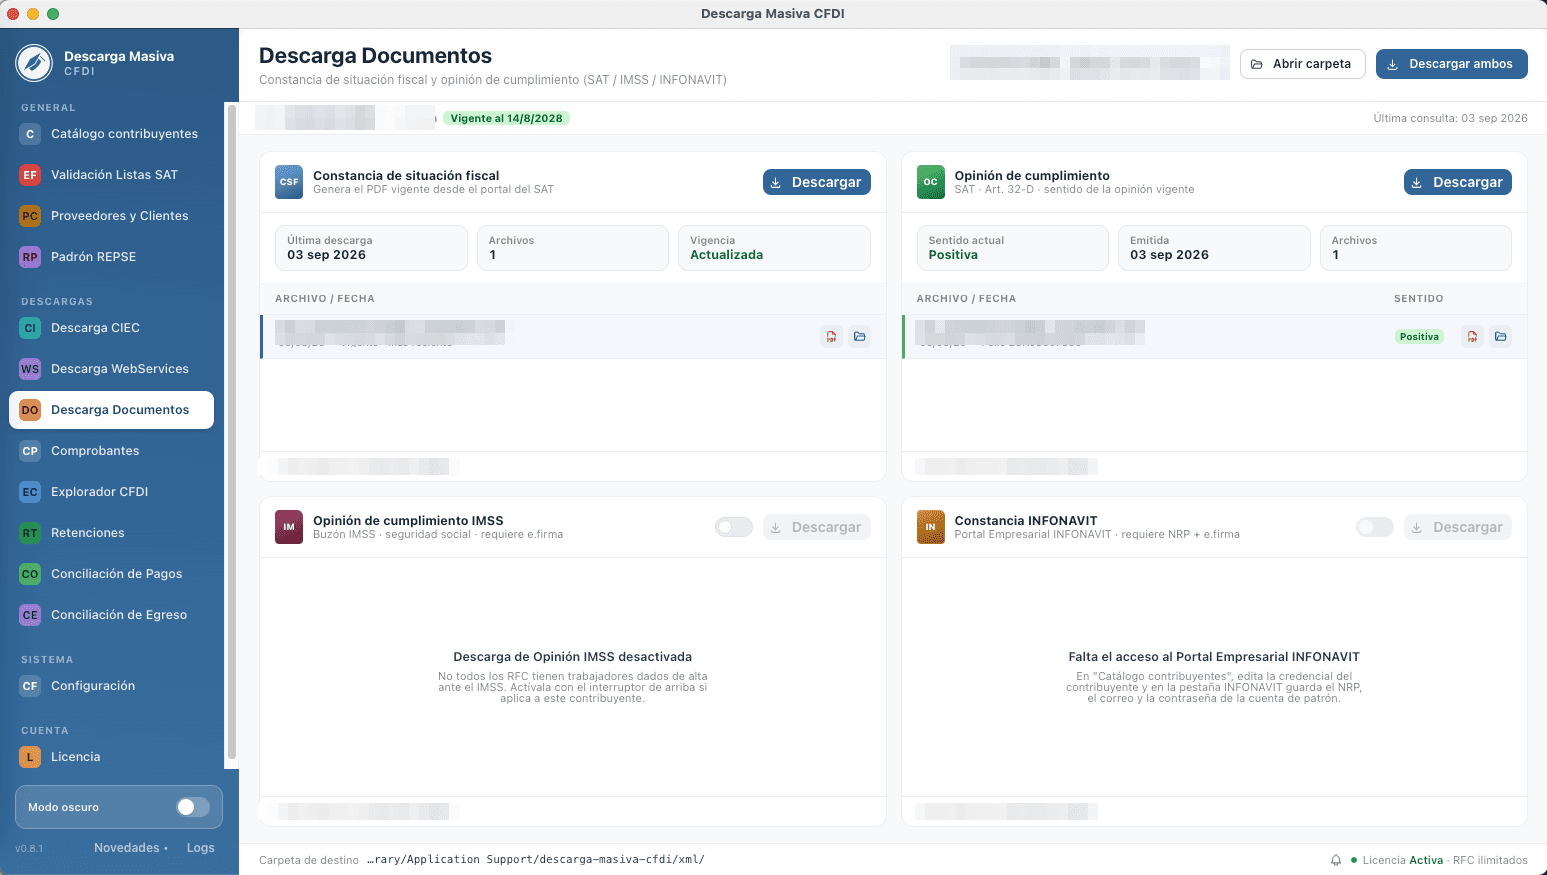Click the CO Conciliación de Pagos icon
The image size is (1547, 875).
click(x=30, y=574)
